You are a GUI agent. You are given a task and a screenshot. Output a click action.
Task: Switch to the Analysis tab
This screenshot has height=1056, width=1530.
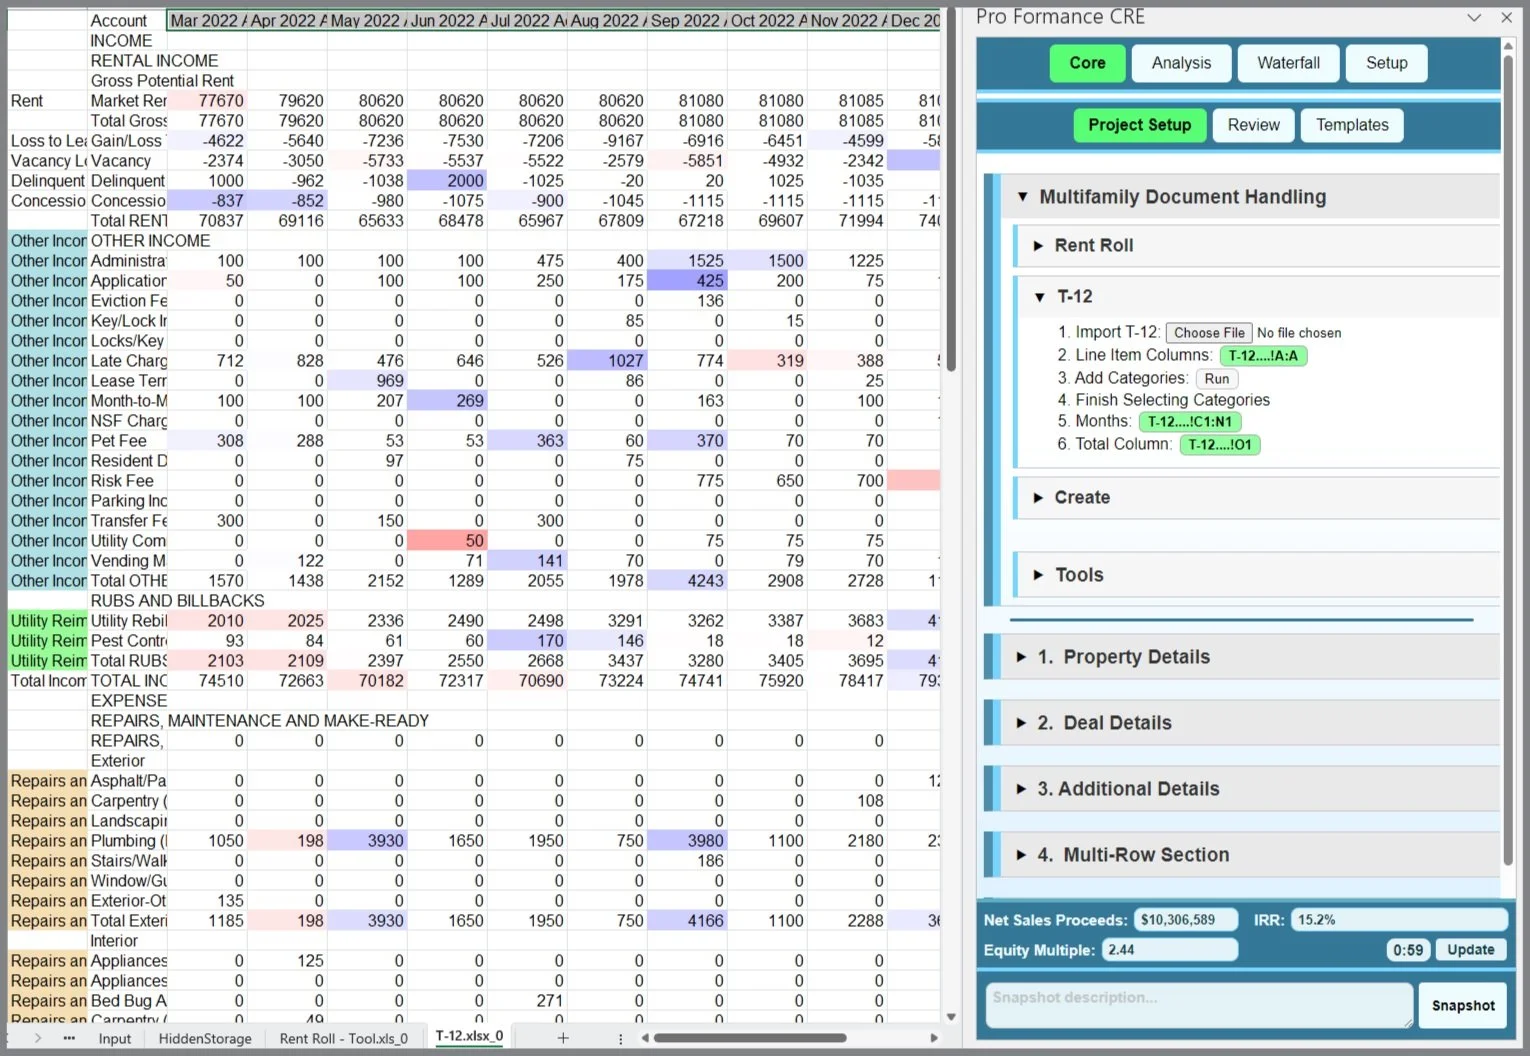[1181, 62]
